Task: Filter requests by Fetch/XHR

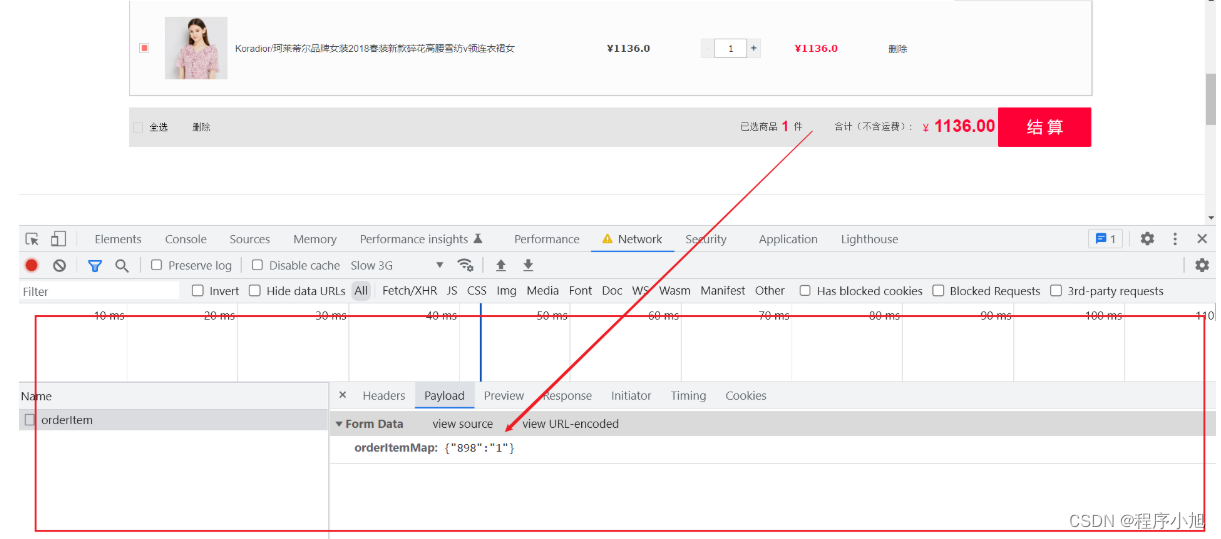Action: coord(410,291)
